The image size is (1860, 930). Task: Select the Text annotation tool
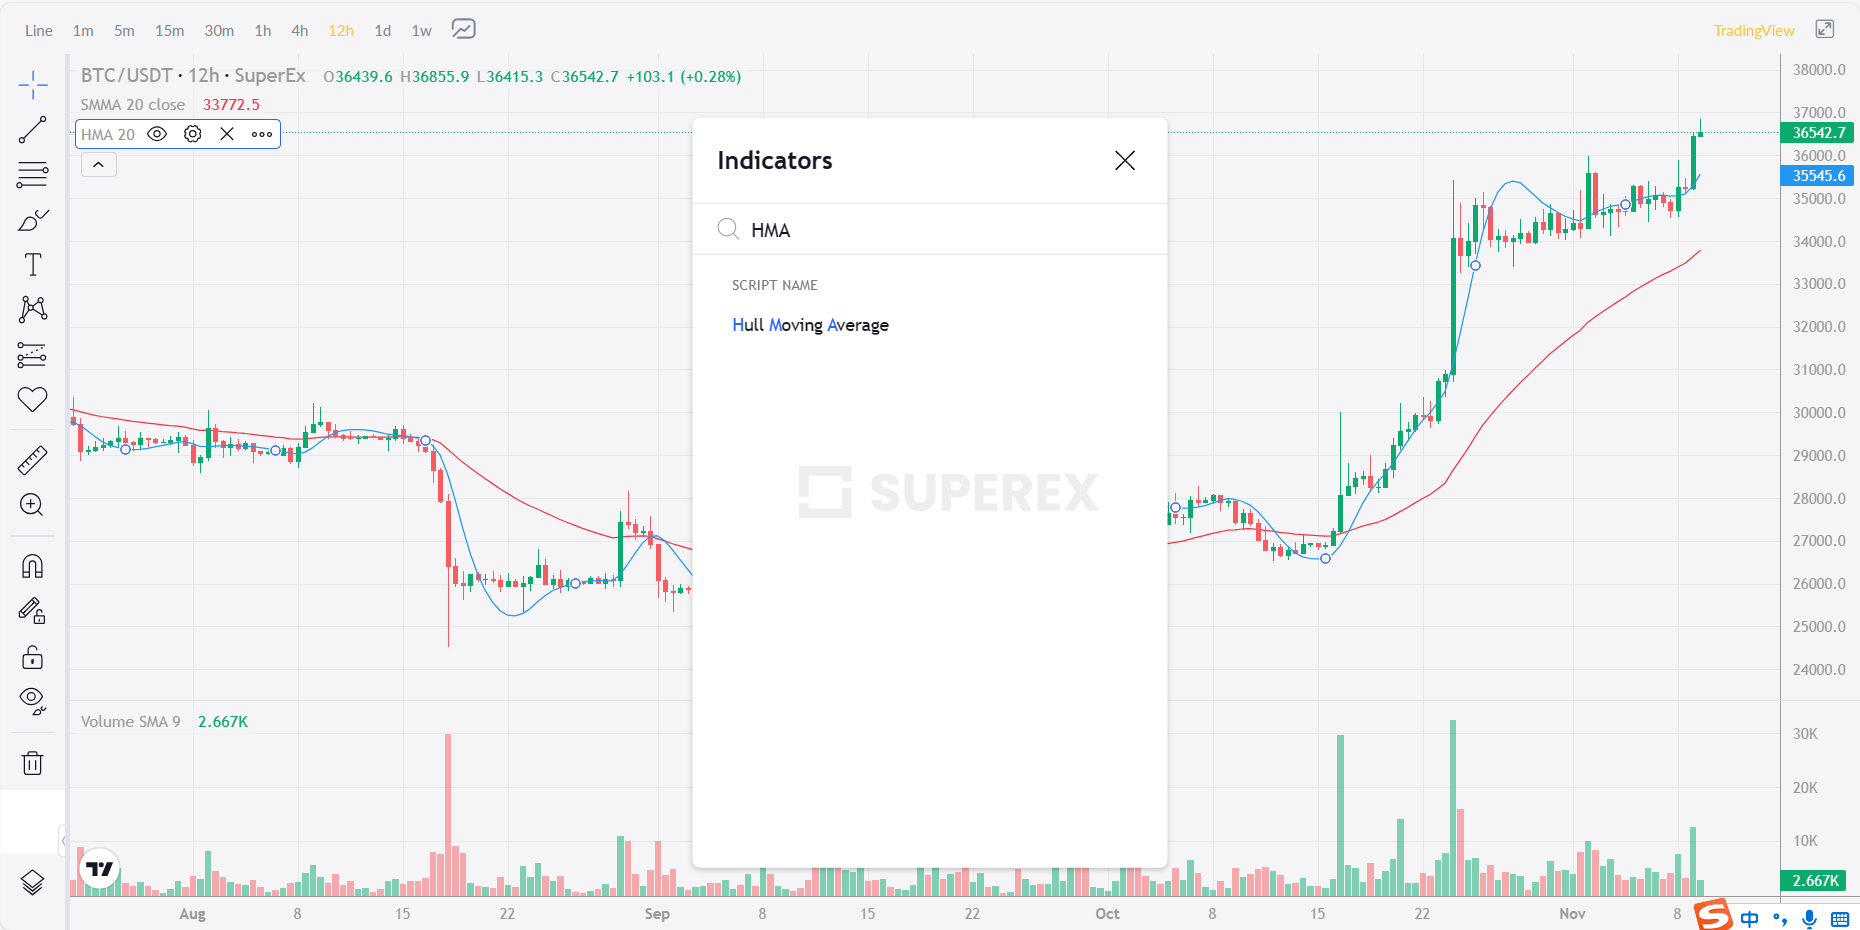(x=33, y=265)
